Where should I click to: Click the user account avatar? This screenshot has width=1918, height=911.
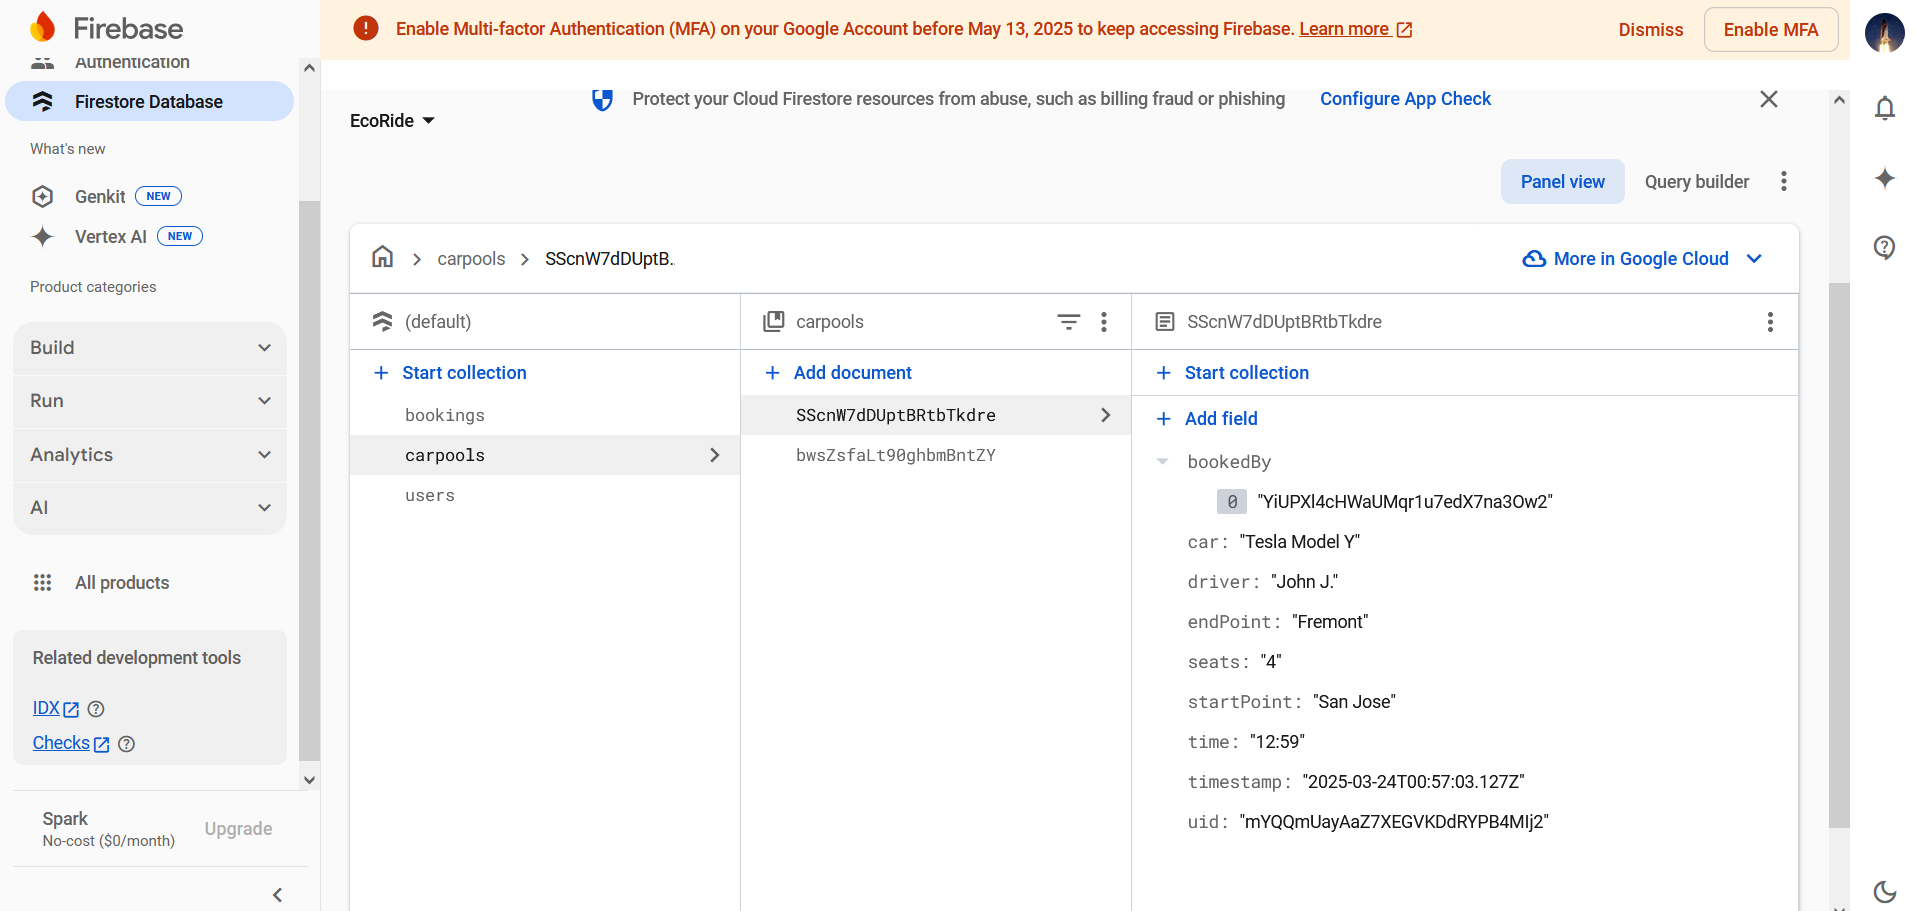click(1884, 31)
